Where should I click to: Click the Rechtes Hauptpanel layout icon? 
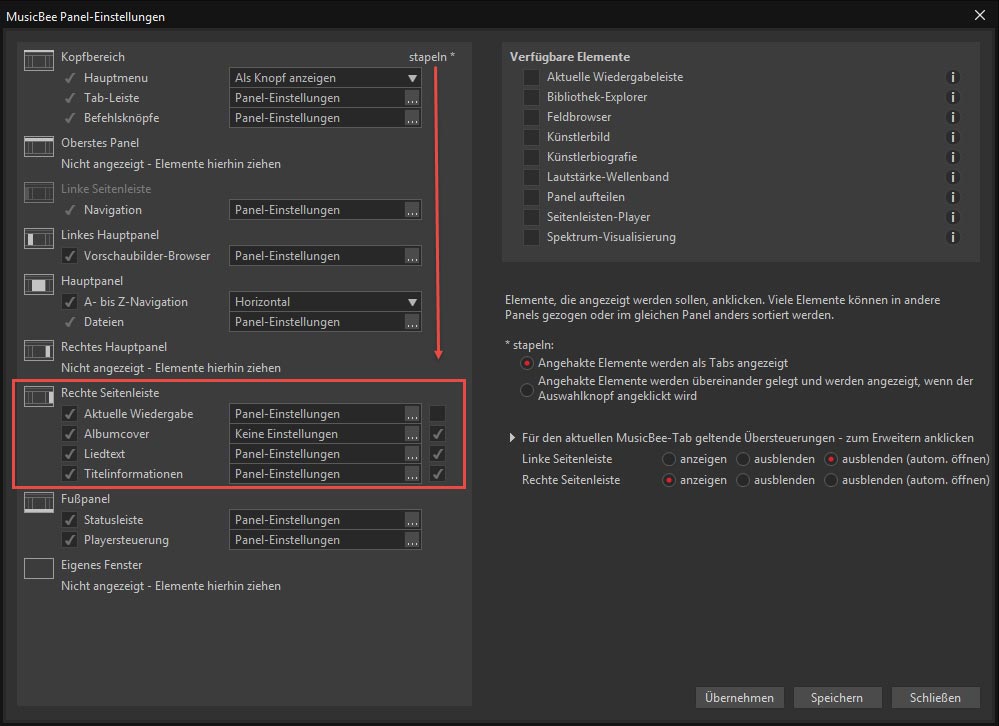coord(39,350)
